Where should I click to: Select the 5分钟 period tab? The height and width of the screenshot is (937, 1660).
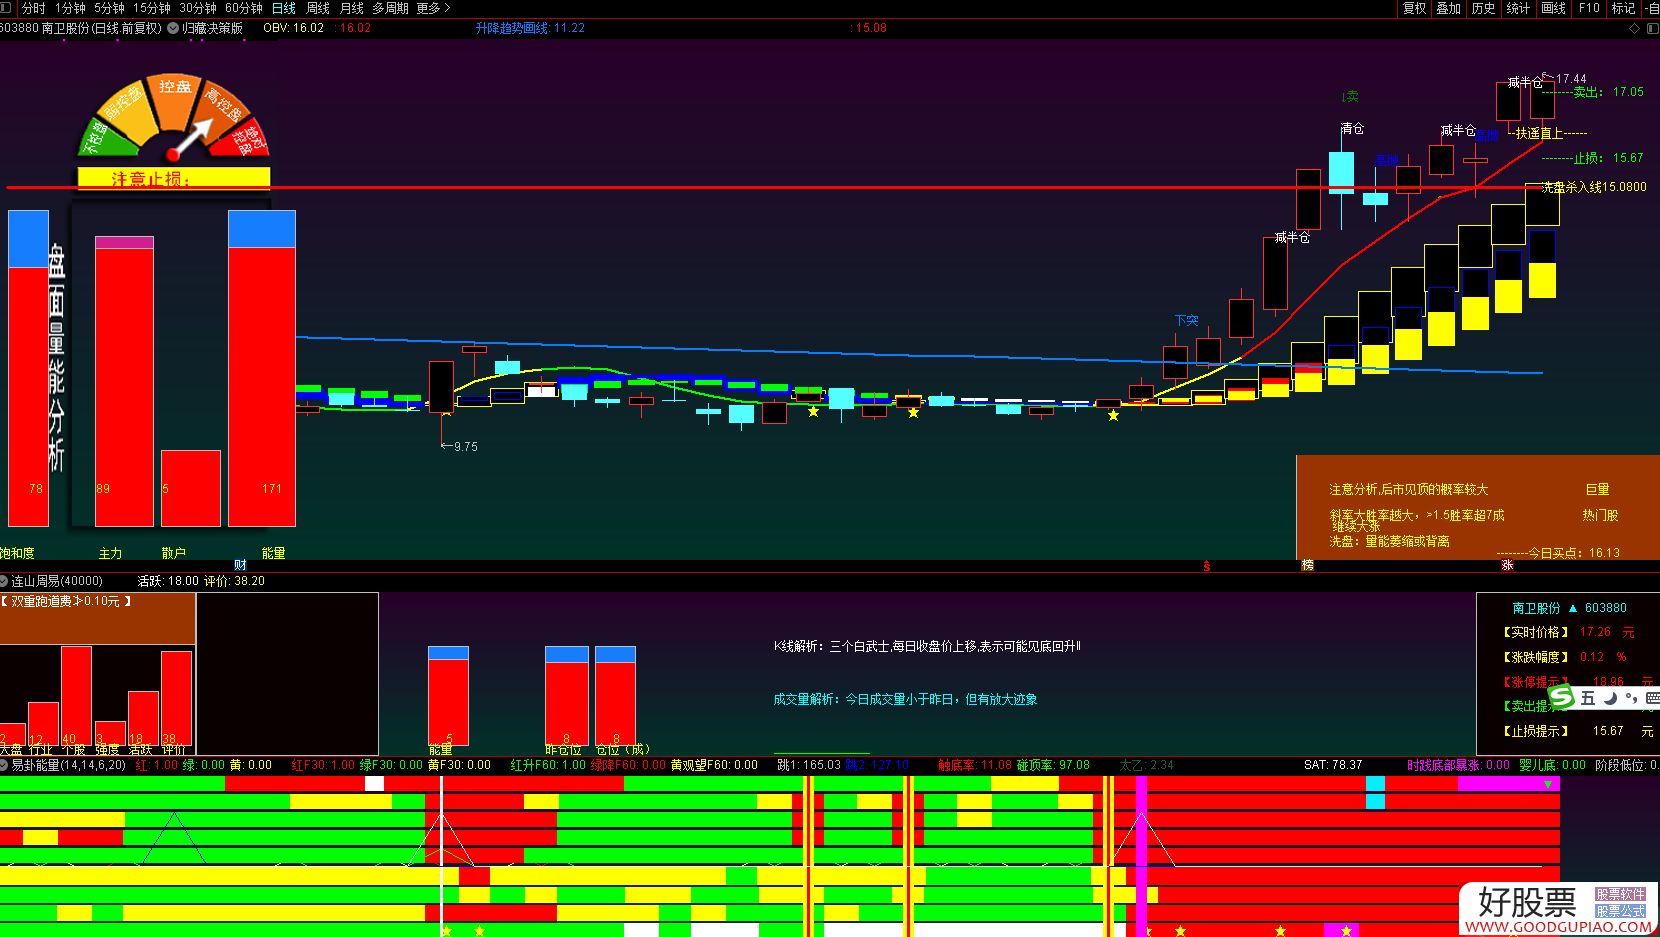[109, 8]
